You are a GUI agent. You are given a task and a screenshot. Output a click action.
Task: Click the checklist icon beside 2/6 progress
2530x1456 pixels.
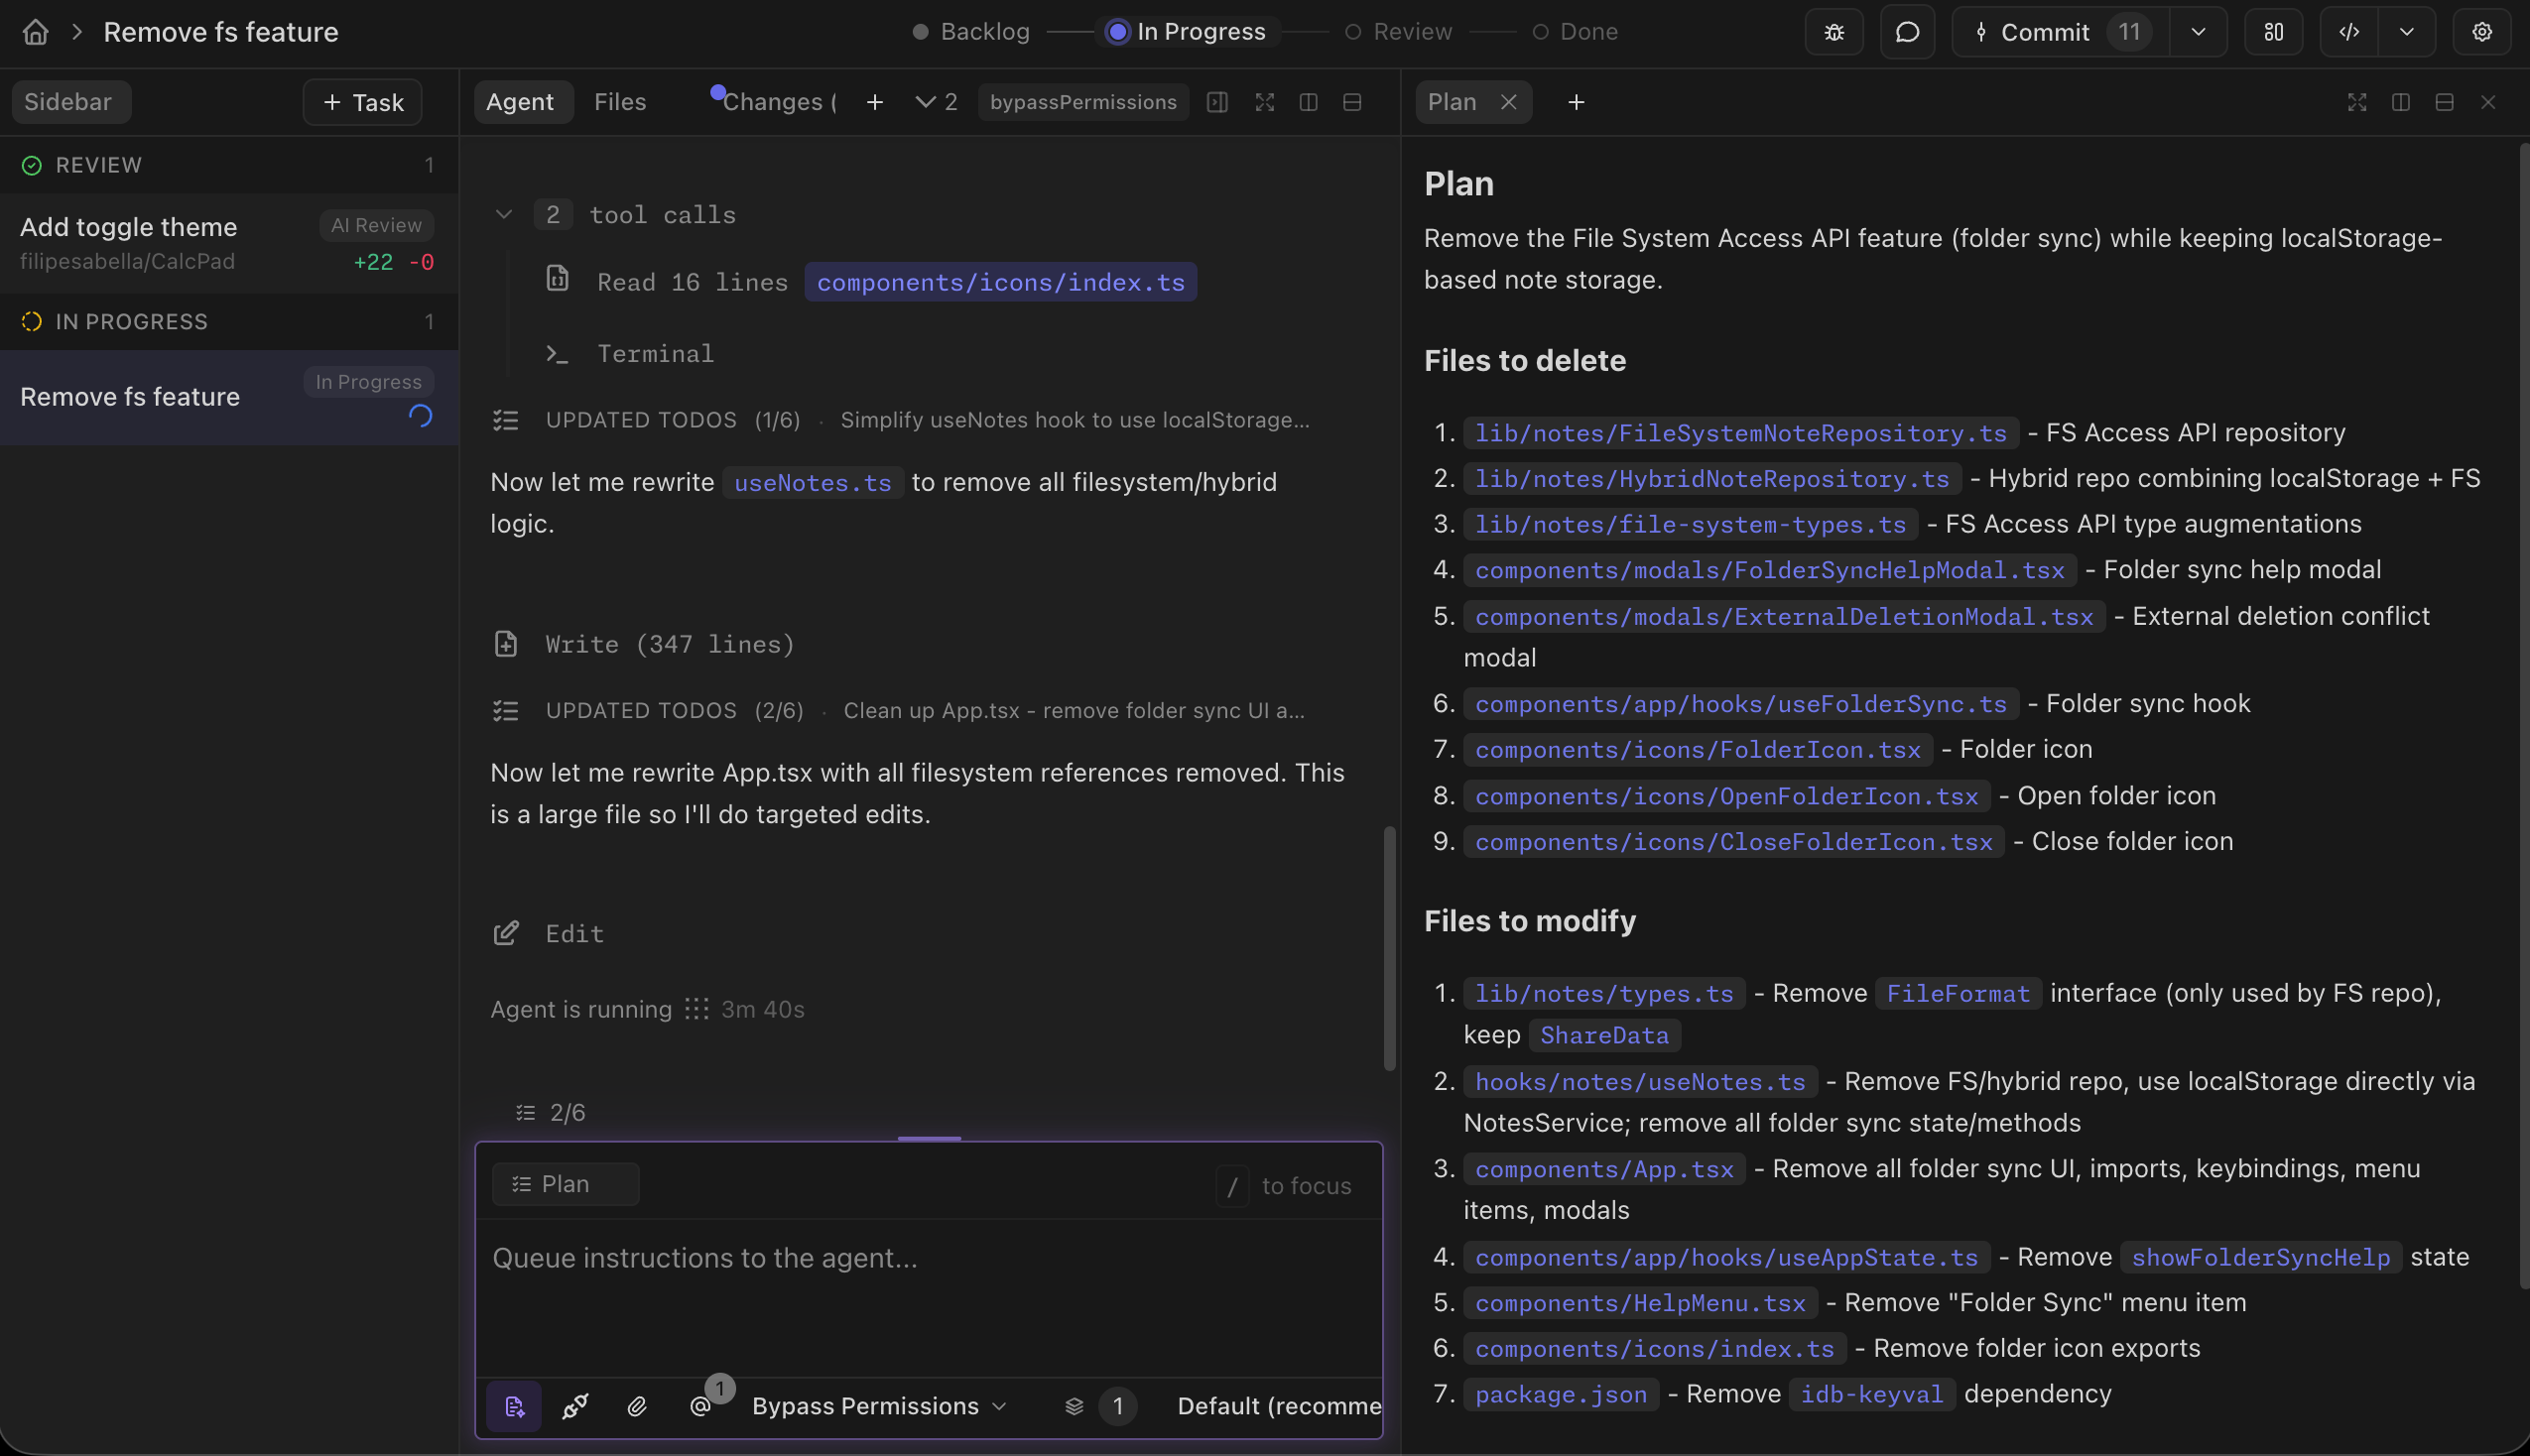[525, 1112]
